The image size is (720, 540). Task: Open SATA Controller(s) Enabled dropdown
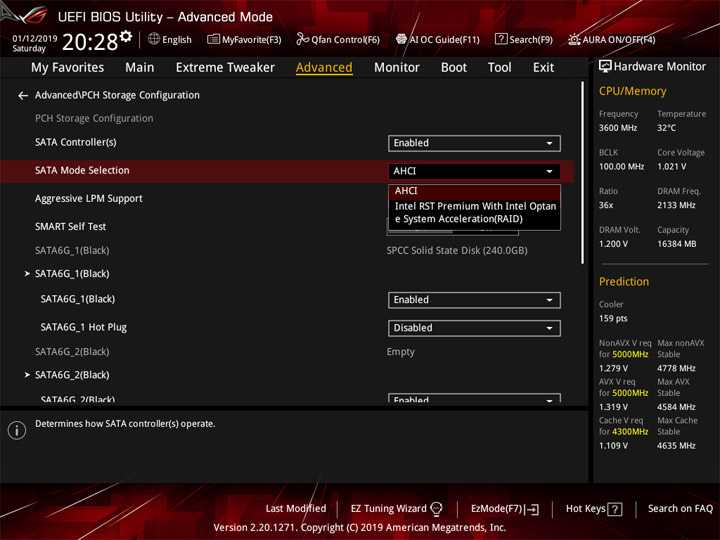474,143
